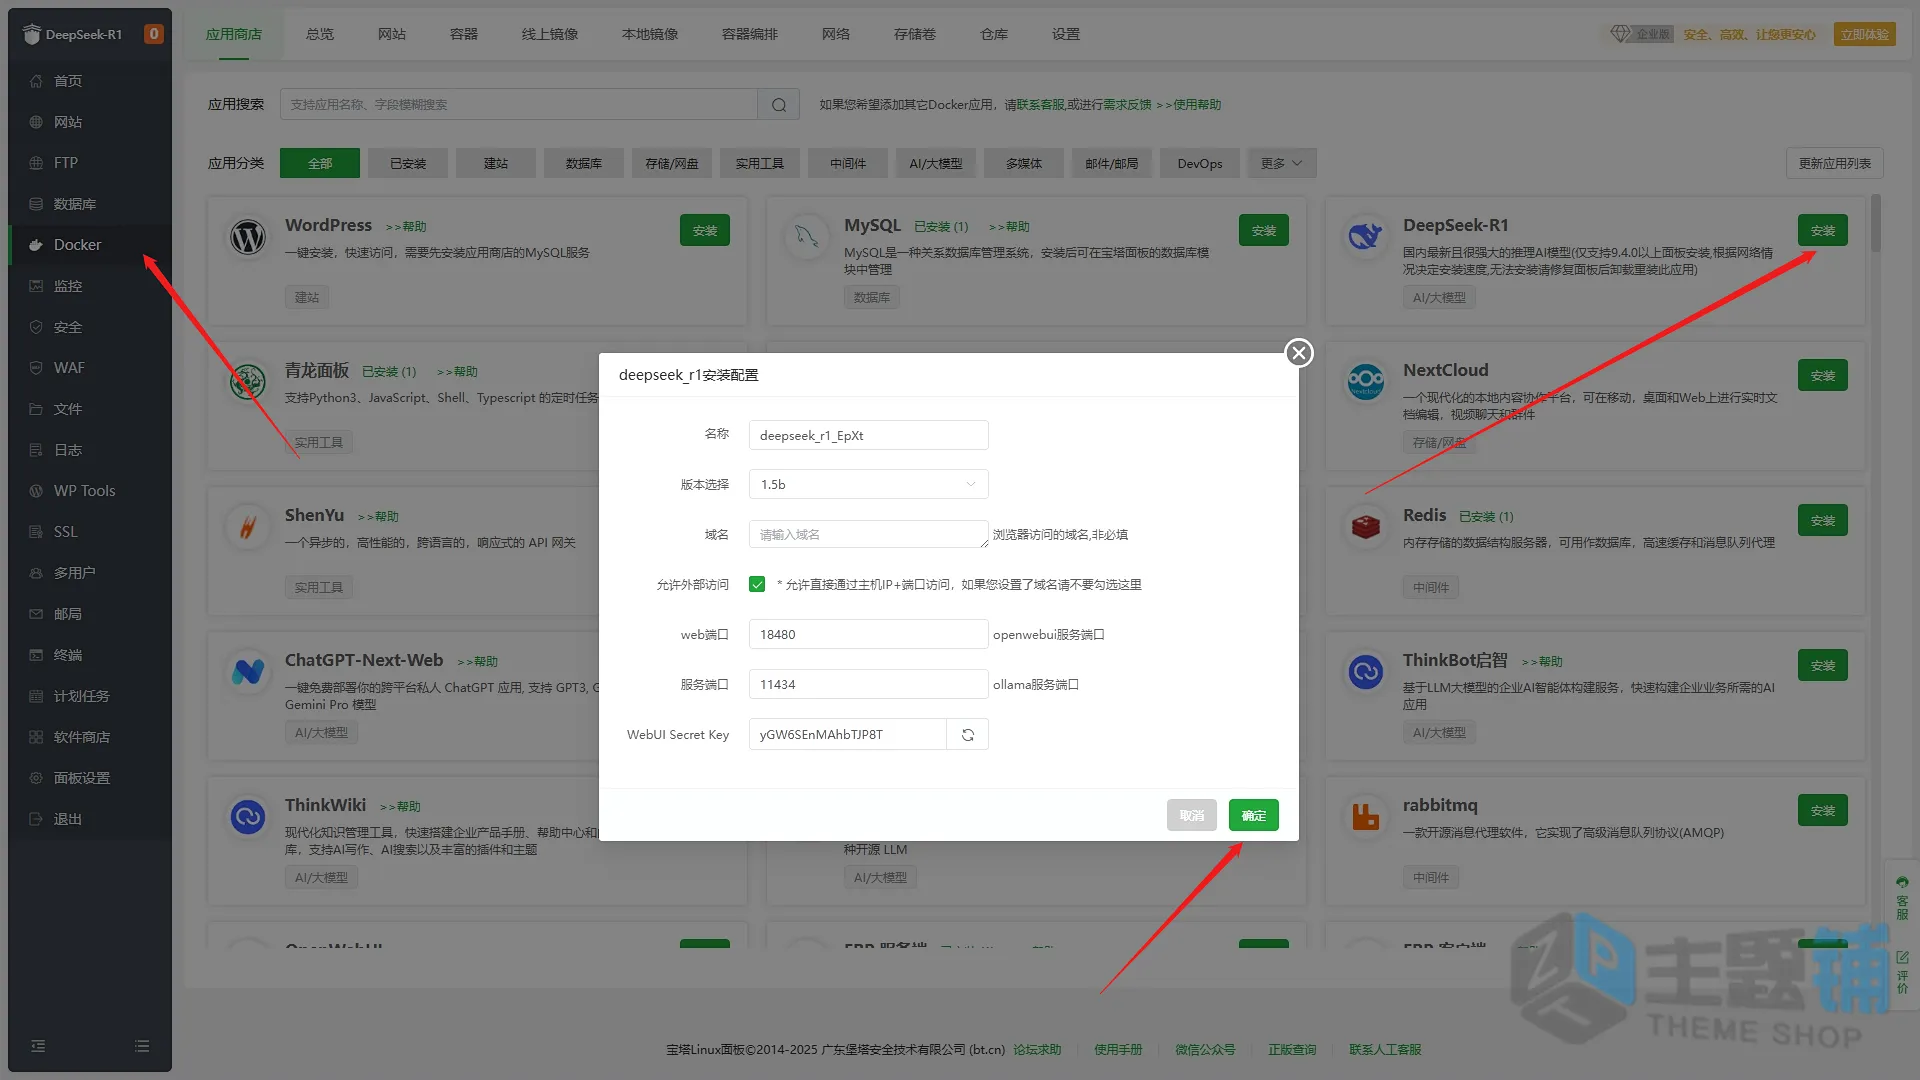Switch to the 总览 tab
1920x1080 pixels.
click(320, 34)
